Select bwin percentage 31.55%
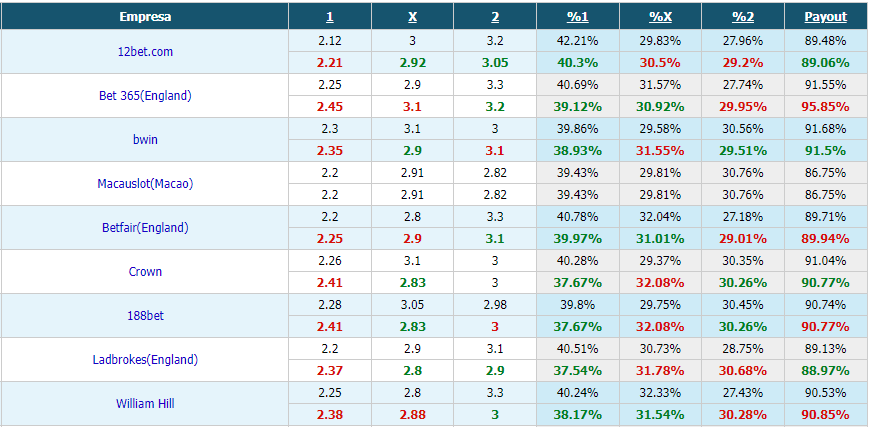Image resolution: width=871 pixels, height=427 pixels. tap(660, 150)
